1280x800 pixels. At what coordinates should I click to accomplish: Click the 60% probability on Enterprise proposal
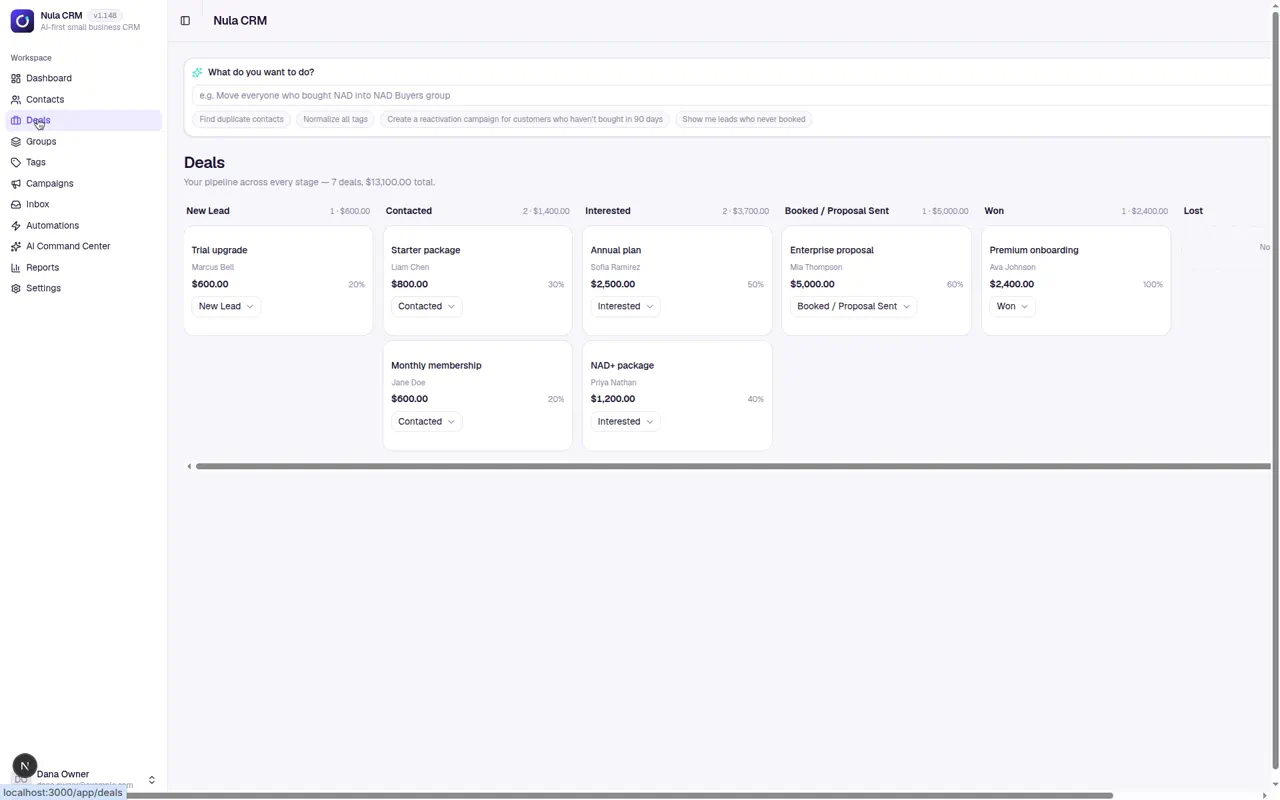[955, 285]
